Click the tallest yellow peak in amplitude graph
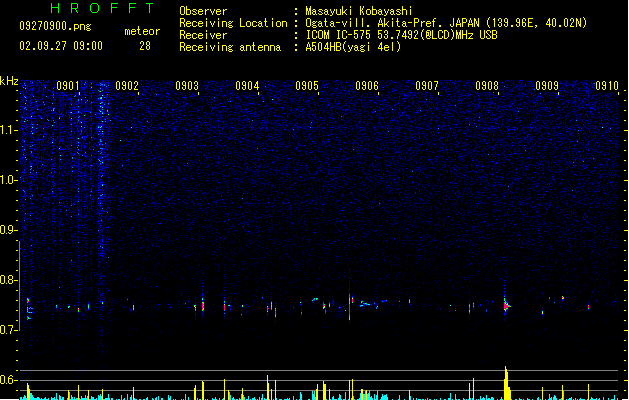 [507, 383]
